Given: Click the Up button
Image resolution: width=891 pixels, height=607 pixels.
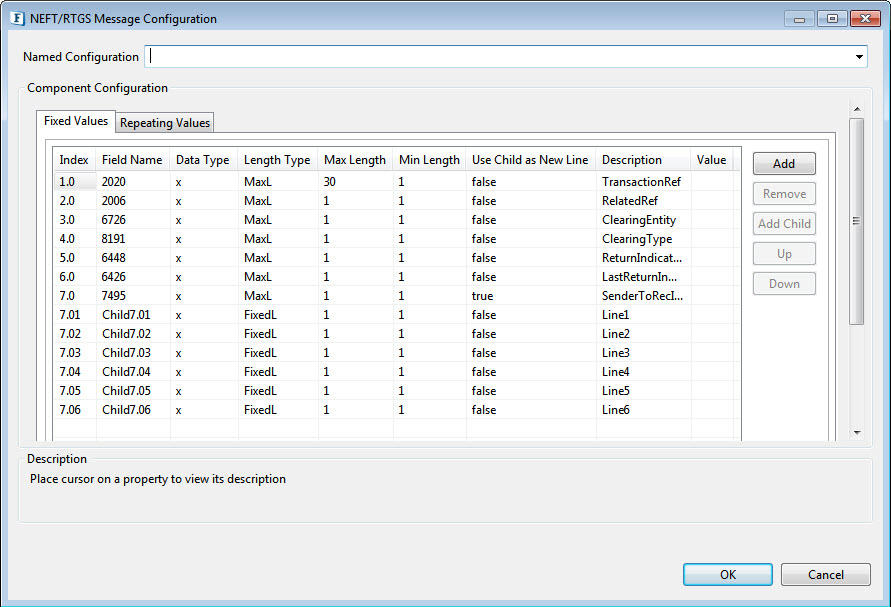Looking at the screenshot, I should (x=784, y=254).
